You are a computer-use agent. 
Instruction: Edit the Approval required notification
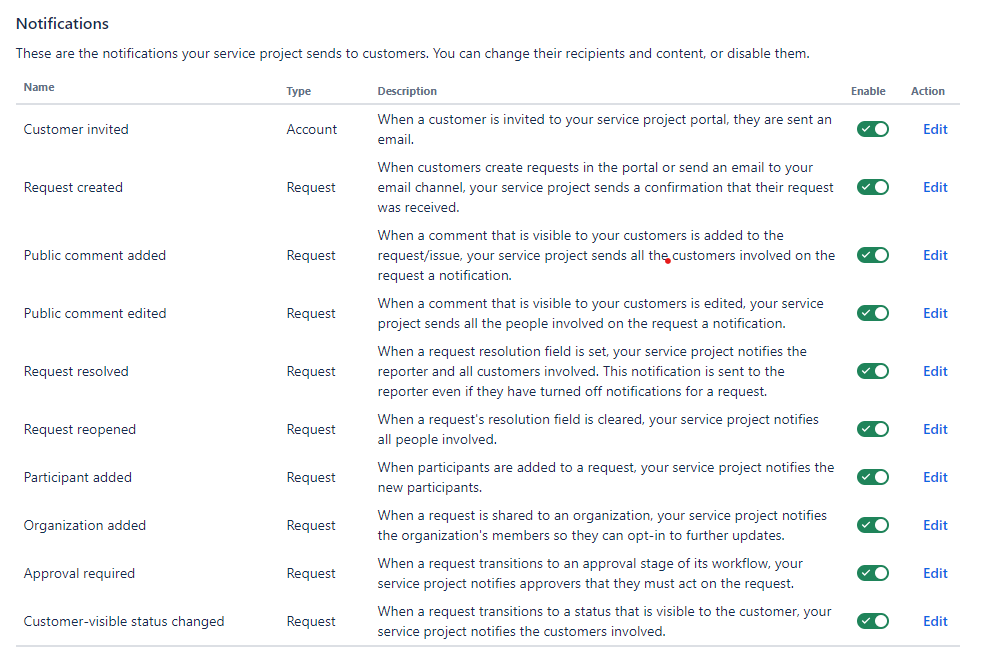[935, 573]
